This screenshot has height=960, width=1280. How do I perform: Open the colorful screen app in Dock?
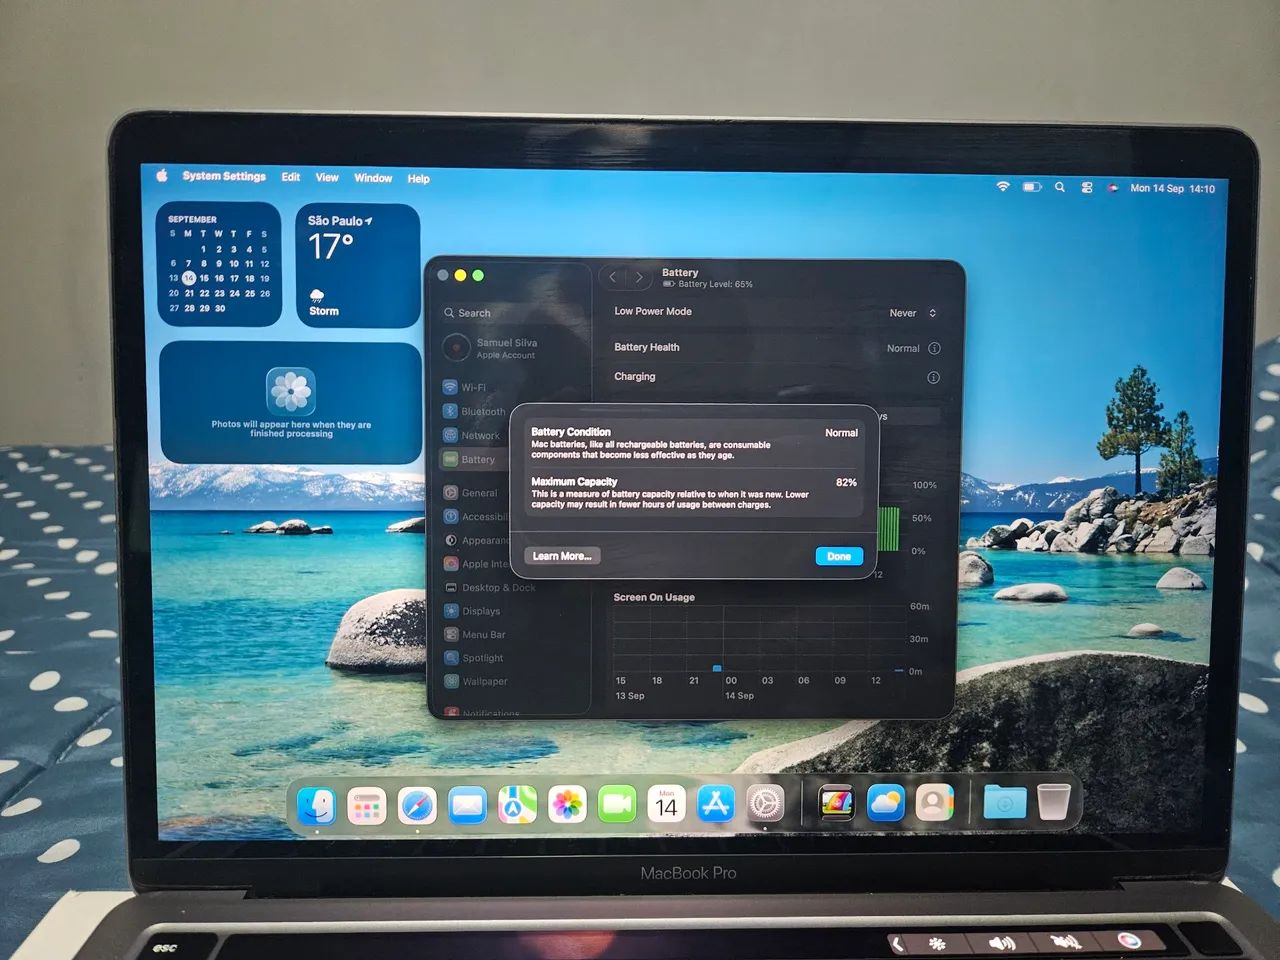pos(836,803)
